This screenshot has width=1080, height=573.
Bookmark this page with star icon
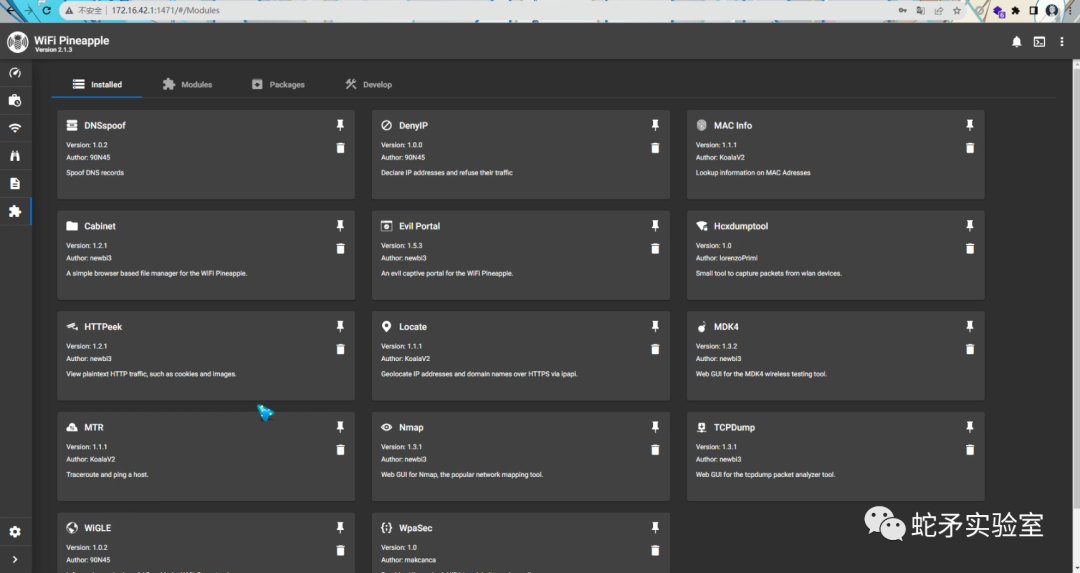[x=957, y=10]
